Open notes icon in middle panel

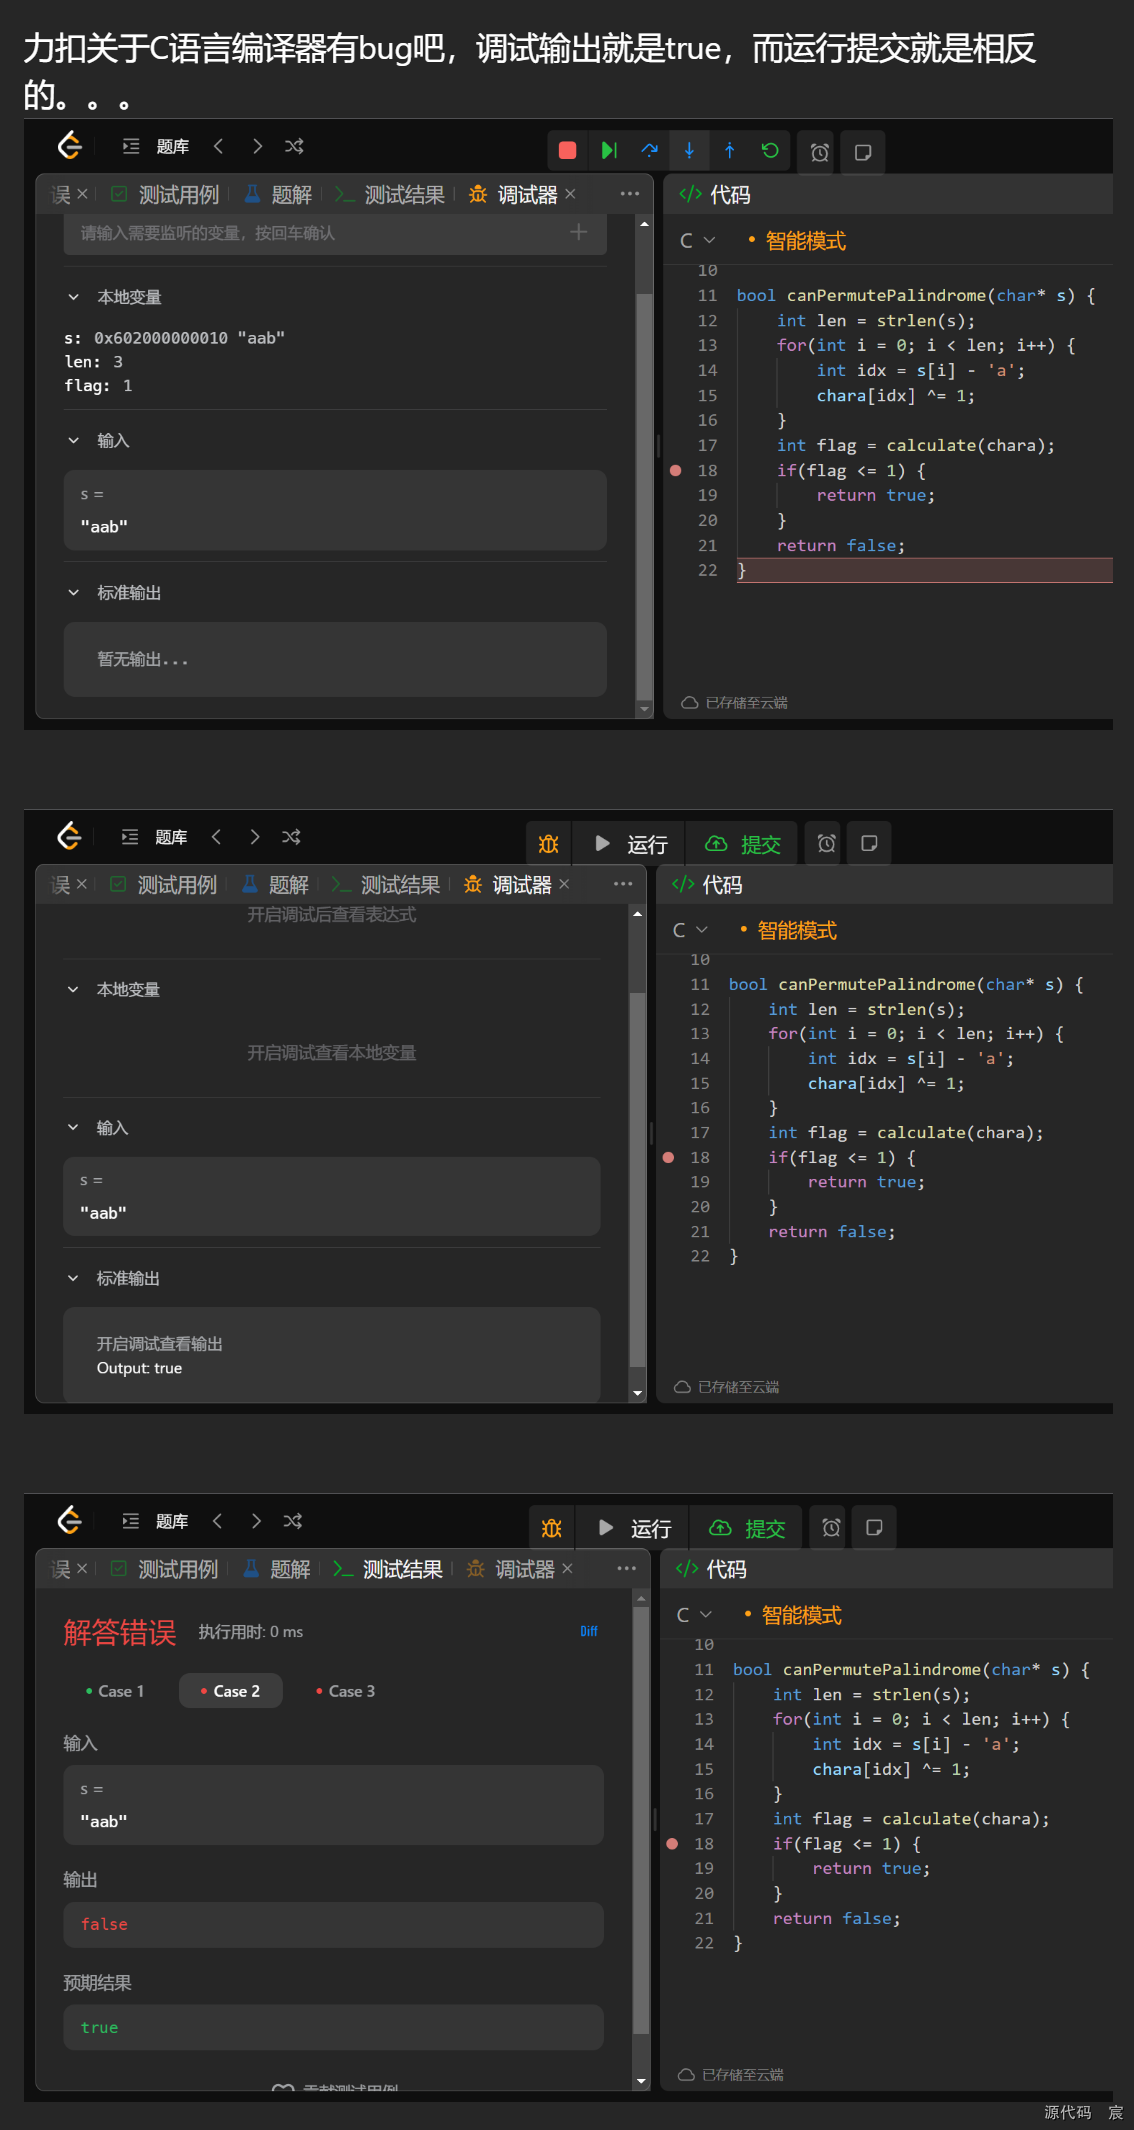coord(869,843)
